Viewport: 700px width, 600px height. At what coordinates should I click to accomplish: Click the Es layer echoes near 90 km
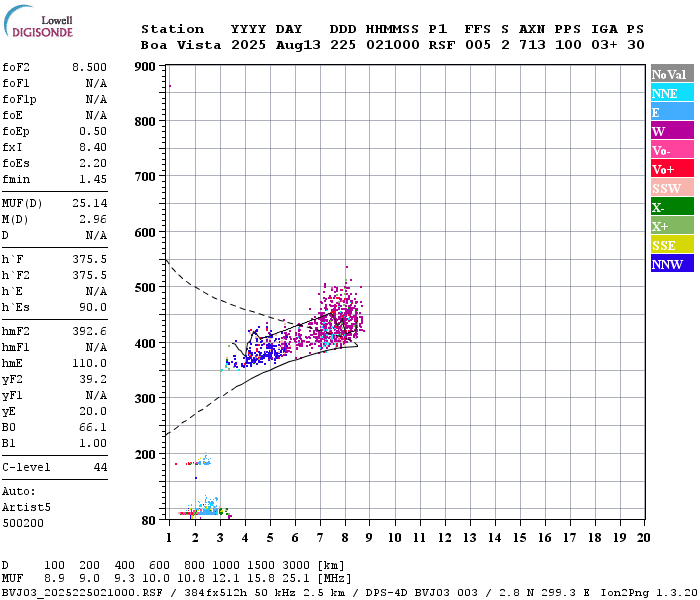(x=205, y=509)
